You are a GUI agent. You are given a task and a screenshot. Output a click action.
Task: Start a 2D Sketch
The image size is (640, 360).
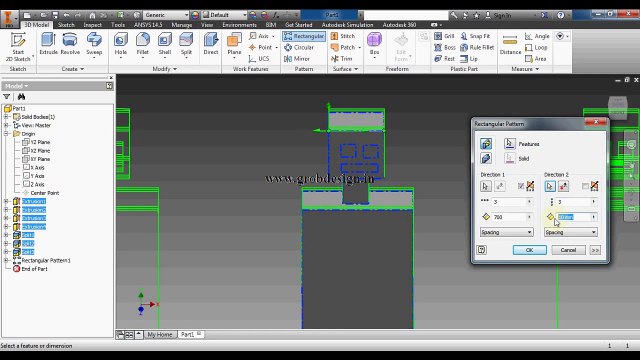[x=18, y=47]
